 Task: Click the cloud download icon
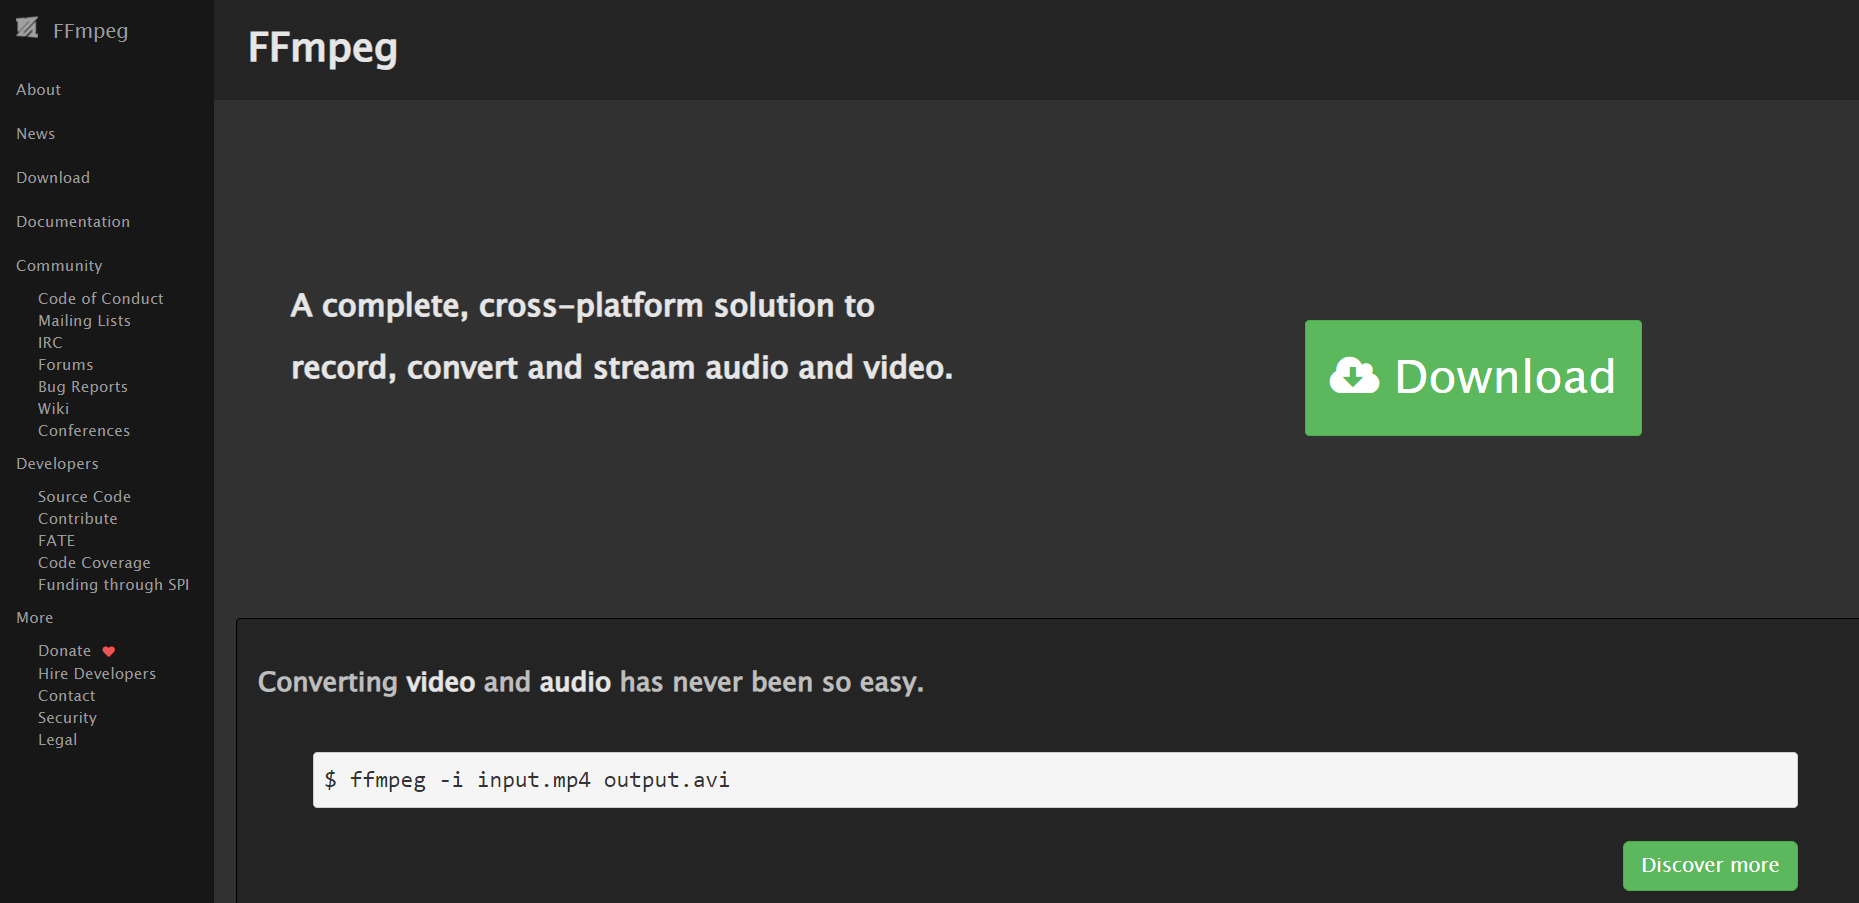tap(1354, 377)
